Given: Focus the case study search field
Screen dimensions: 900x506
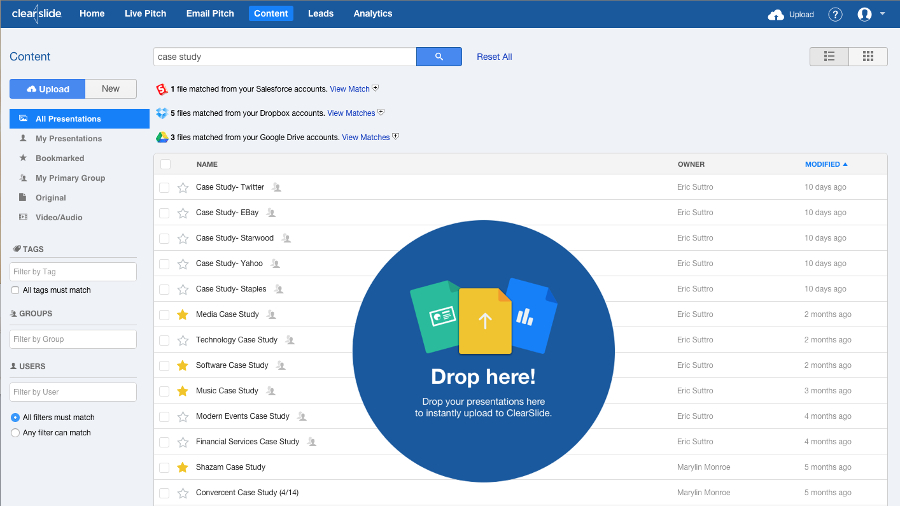Looking at the screenshot, I should pyautogui.click(x=285, y=57).
